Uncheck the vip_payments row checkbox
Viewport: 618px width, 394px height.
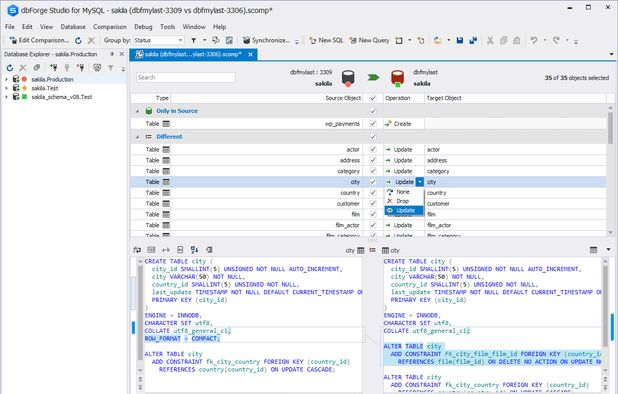point(373,124)
